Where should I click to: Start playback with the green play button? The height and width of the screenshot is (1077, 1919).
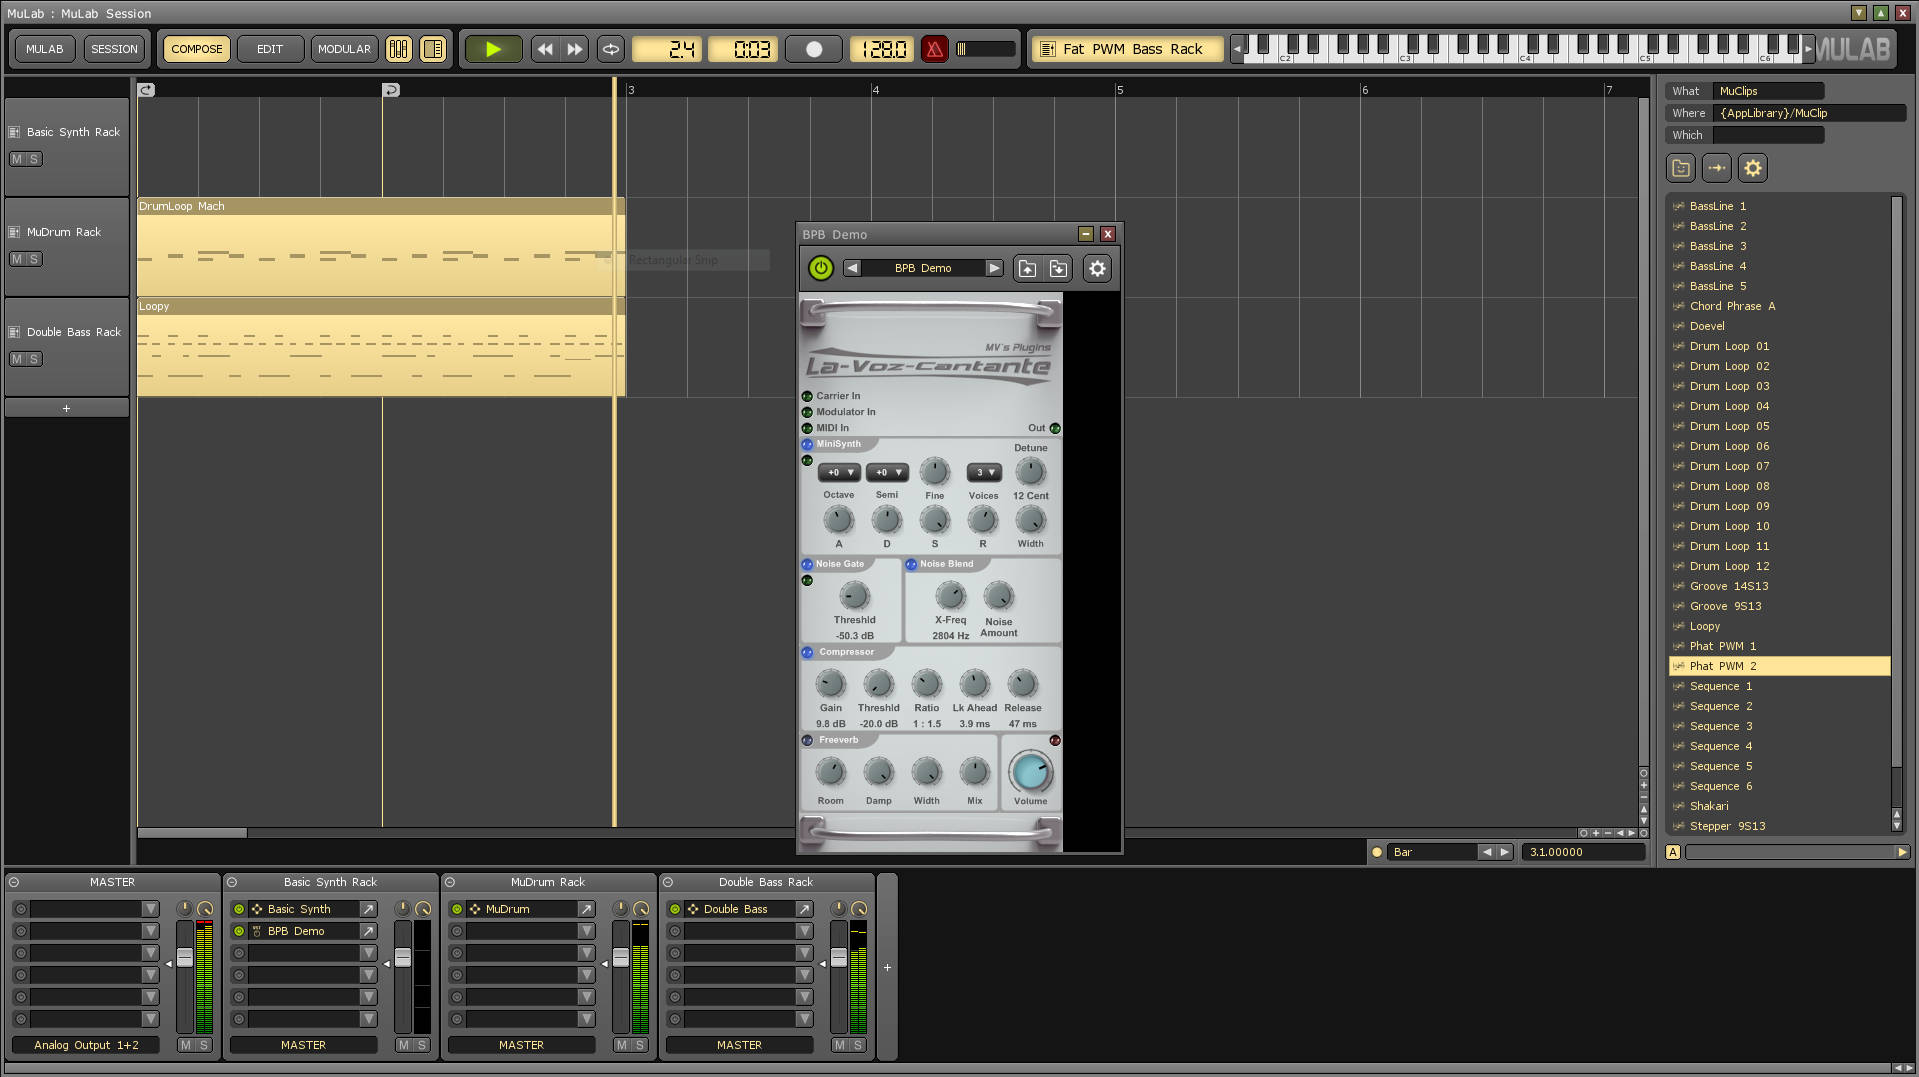coord(492,49)
